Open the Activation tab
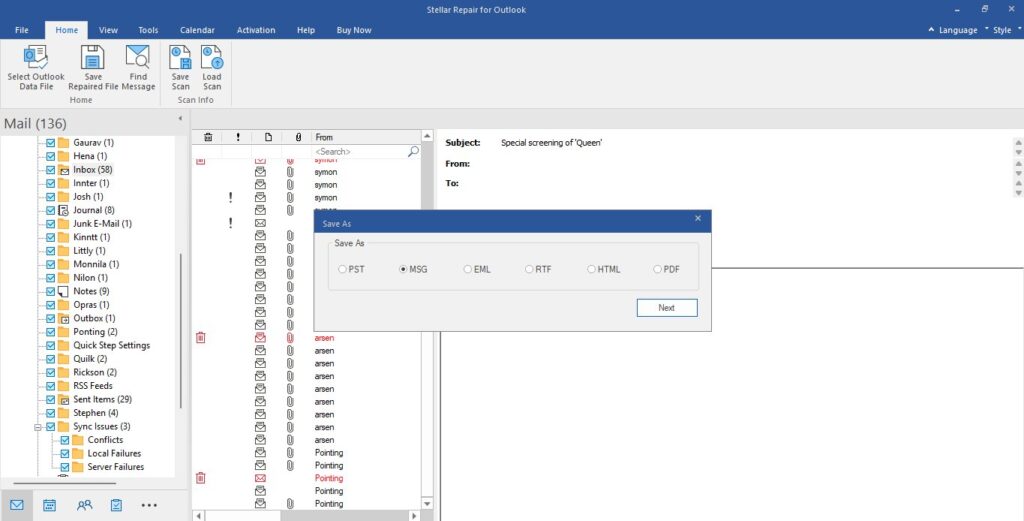Viewport: 1024px width, 521px height. (x=256, y=30)
